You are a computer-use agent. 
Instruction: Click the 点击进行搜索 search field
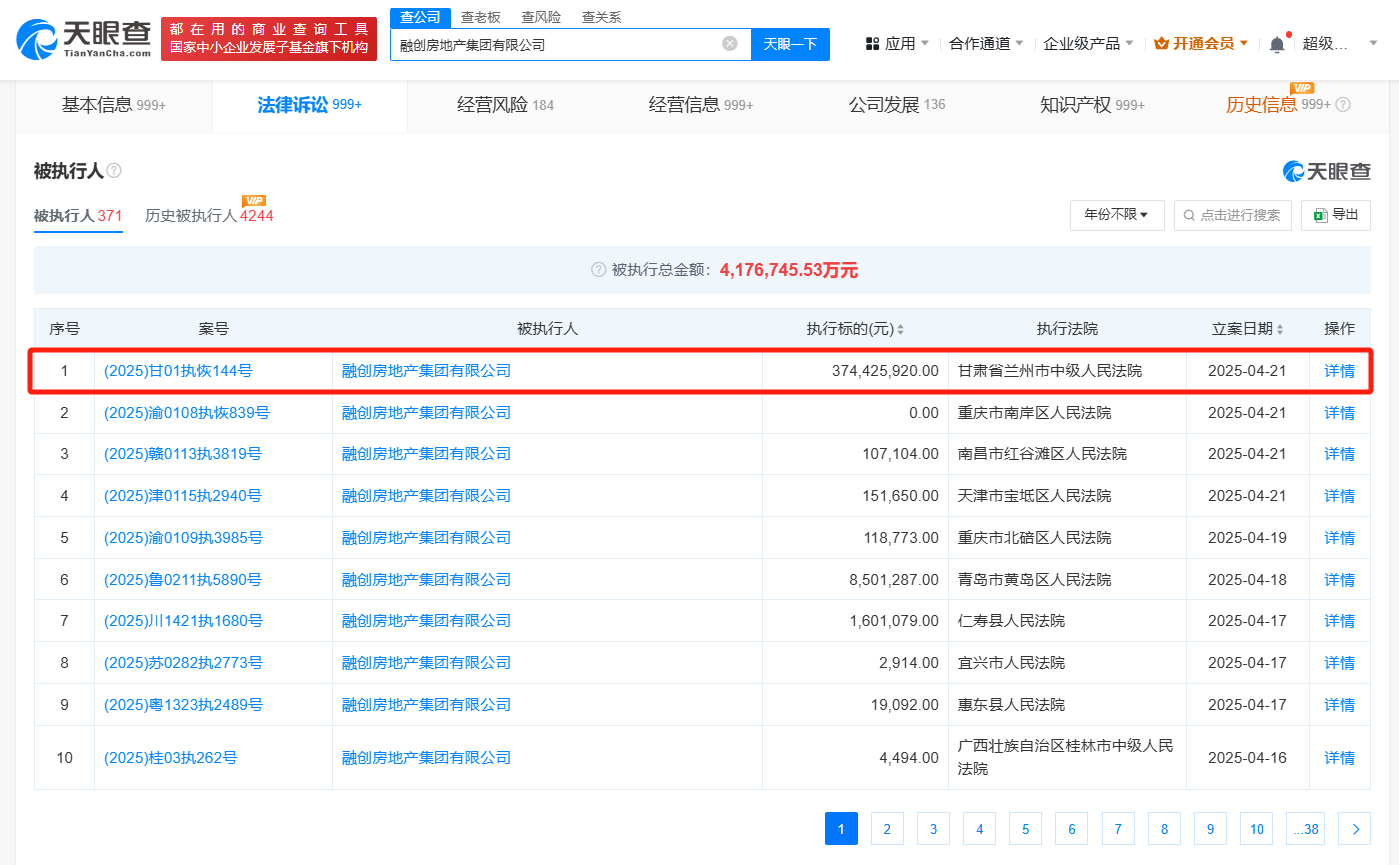(1233, 215)
